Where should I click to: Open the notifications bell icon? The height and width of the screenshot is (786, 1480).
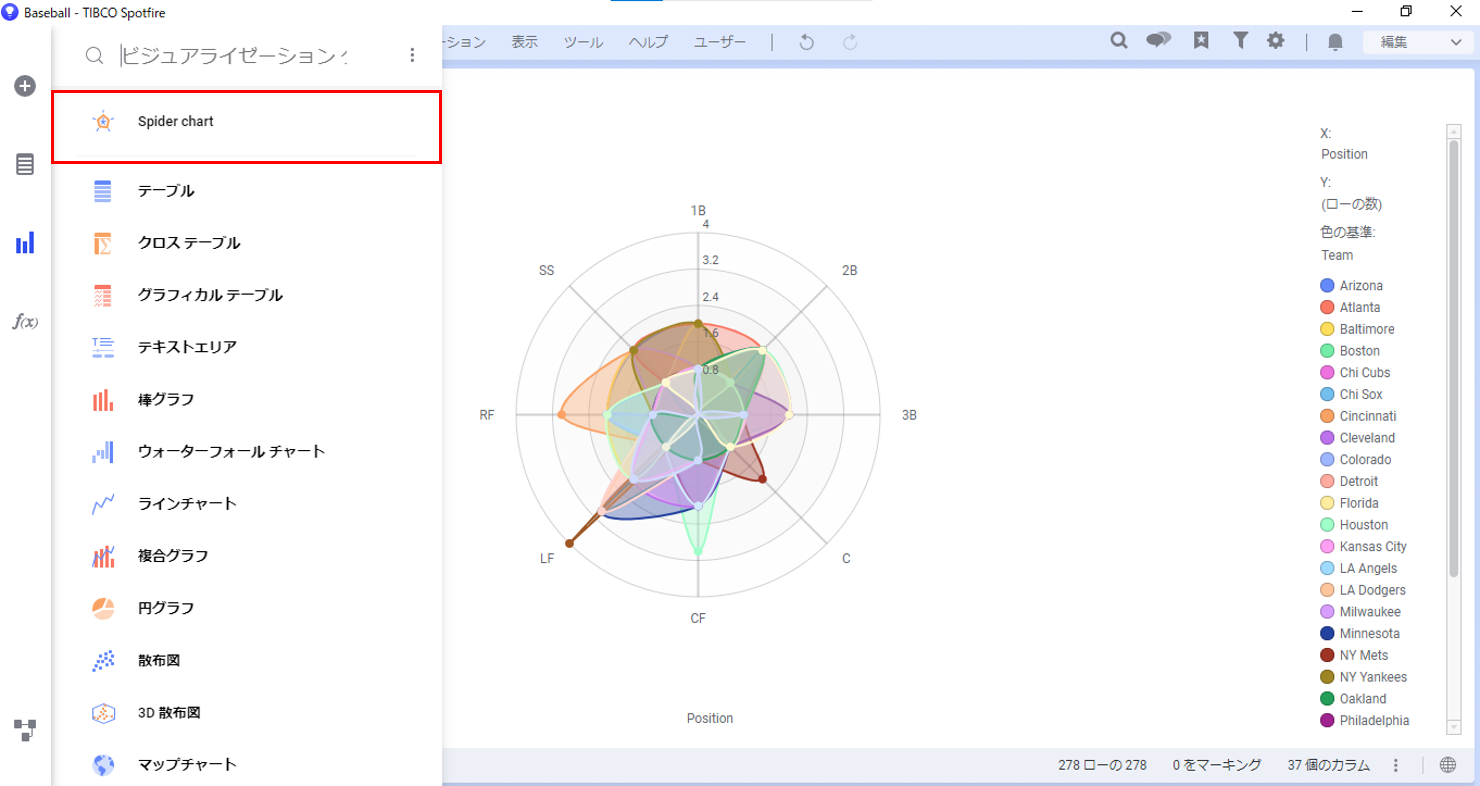[x=1335, y=42]
